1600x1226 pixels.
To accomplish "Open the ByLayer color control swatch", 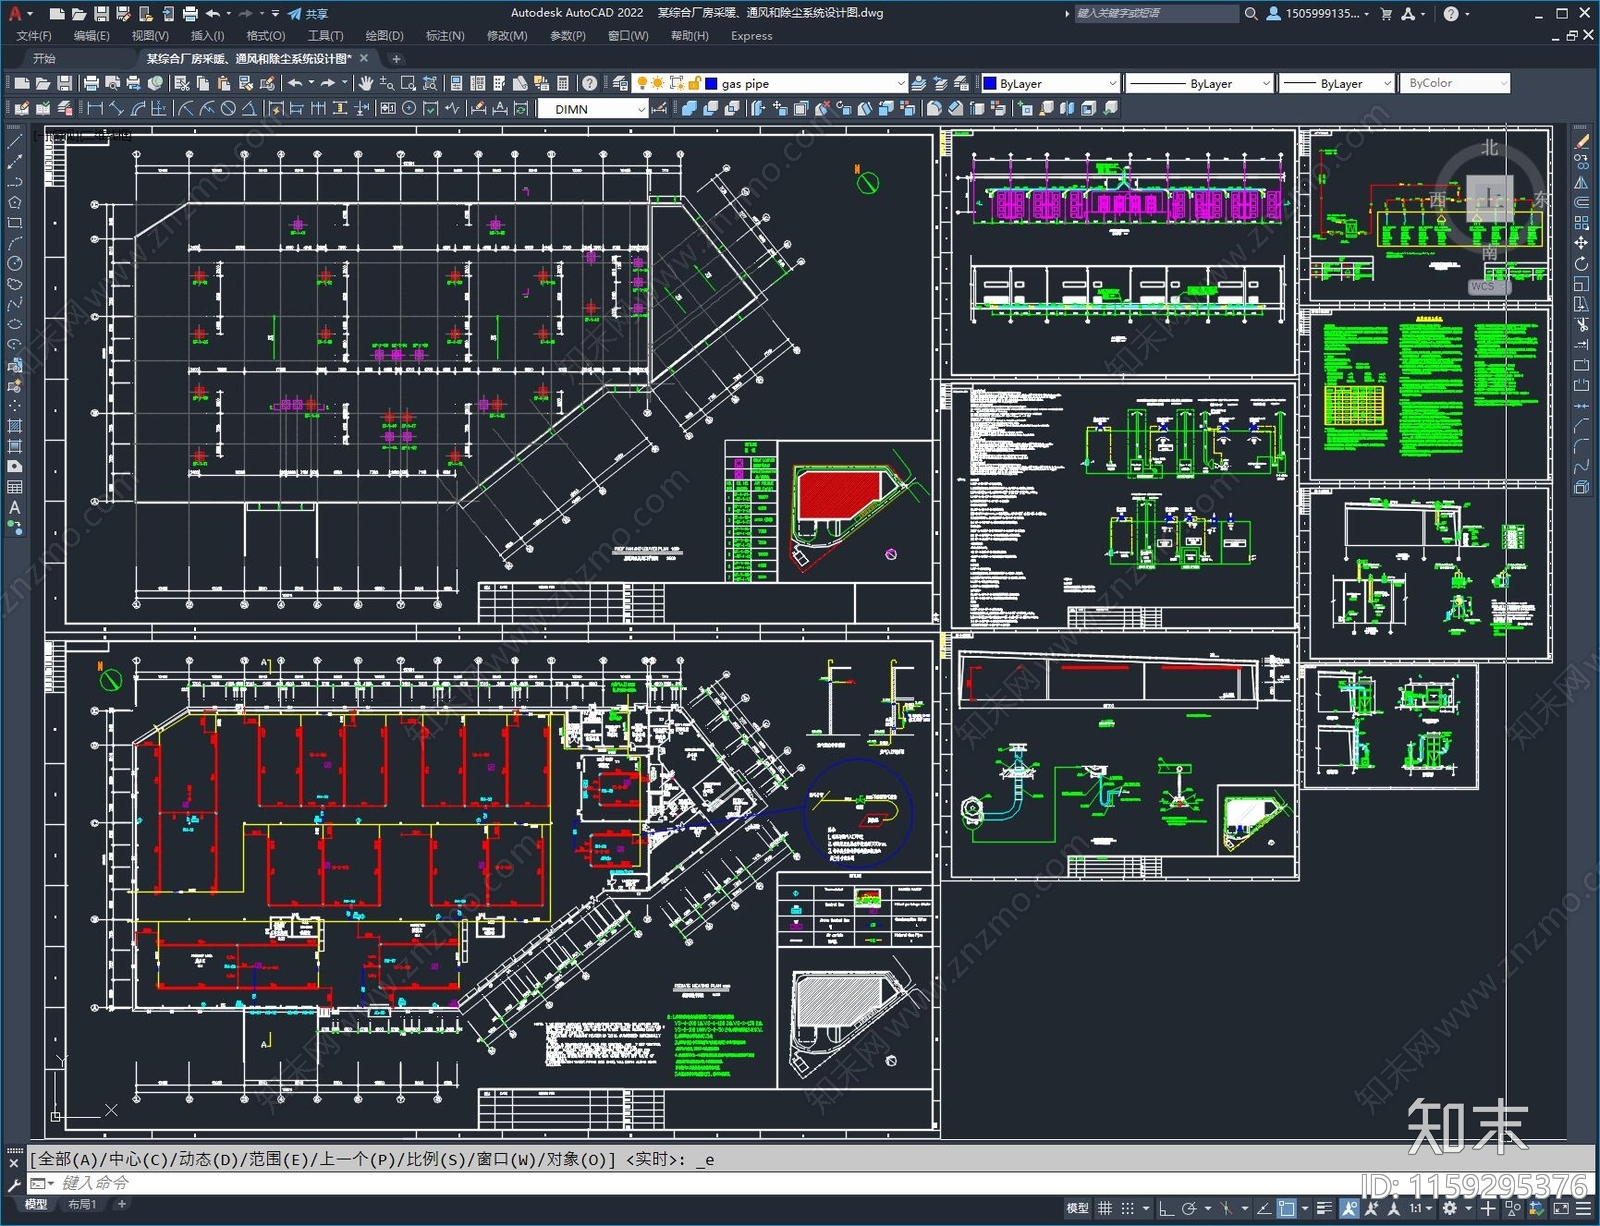I will [1049, 84].
